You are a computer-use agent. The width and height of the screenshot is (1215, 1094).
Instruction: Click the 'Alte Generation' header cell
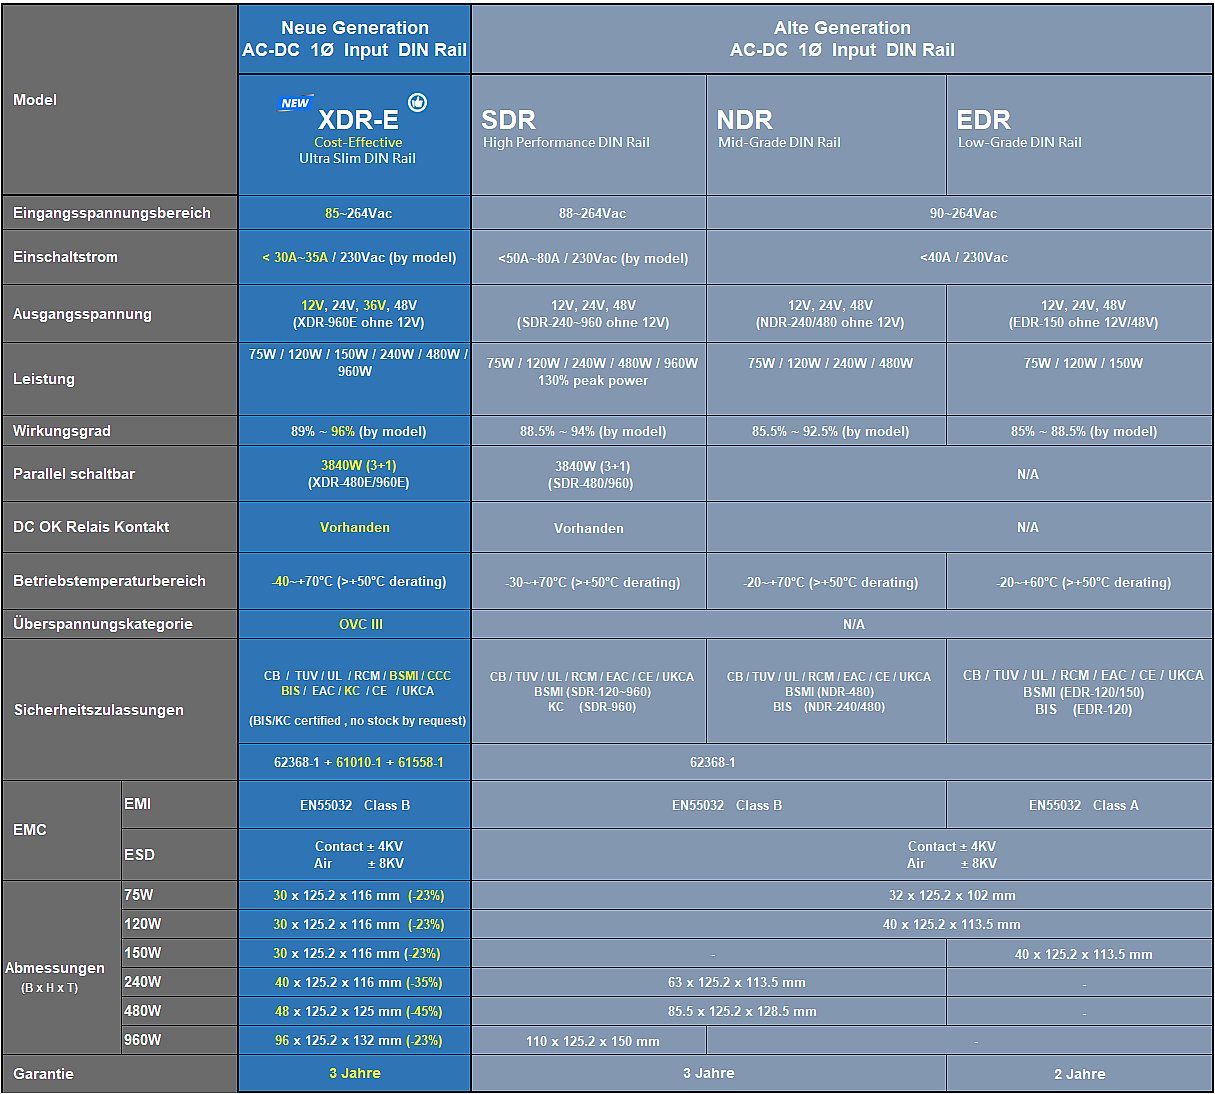(x=842, y=39)
